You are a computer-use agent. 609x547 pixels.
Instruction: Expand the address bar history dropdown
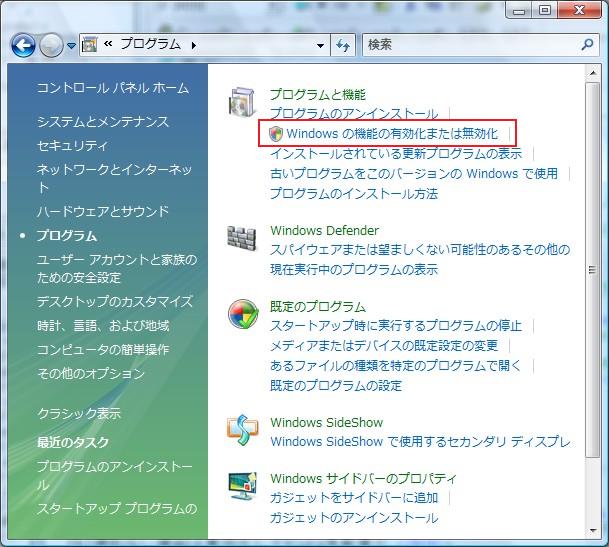(x=320, y=45)
